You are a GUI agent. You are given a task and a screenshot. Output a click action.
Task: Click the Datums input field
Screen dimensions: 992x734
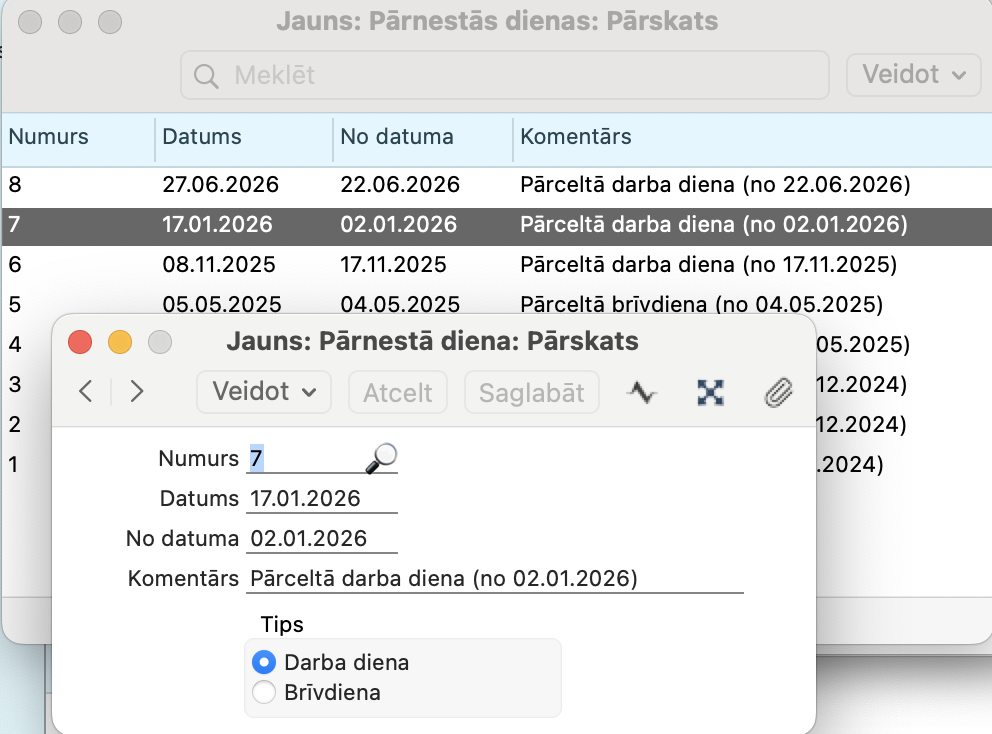click(x=322, y=498)
